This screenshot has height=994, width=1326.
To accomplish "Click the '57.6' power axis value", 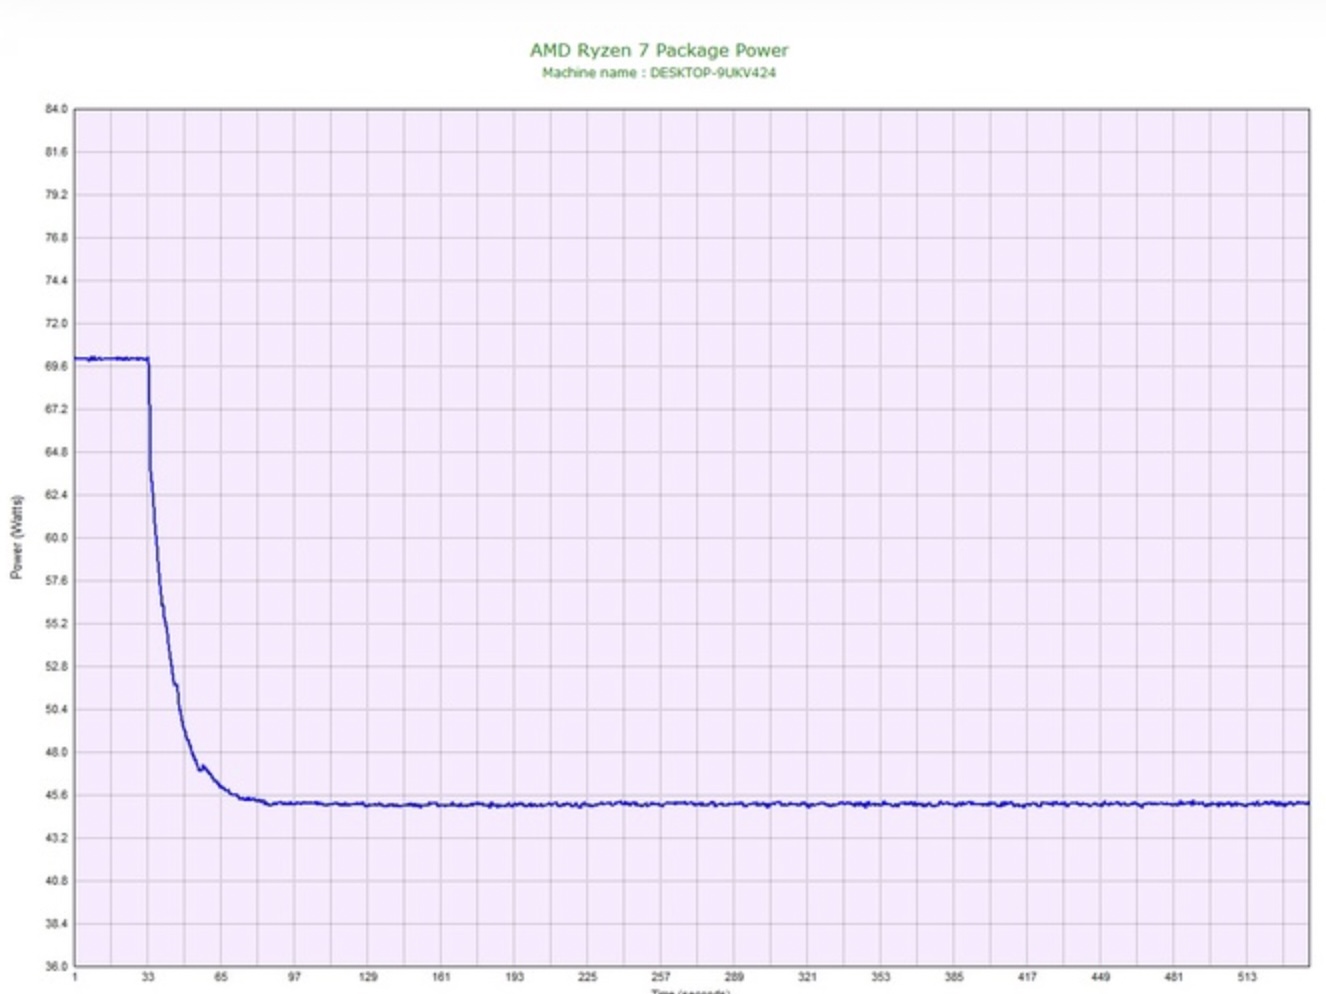I will coord(56,581).
